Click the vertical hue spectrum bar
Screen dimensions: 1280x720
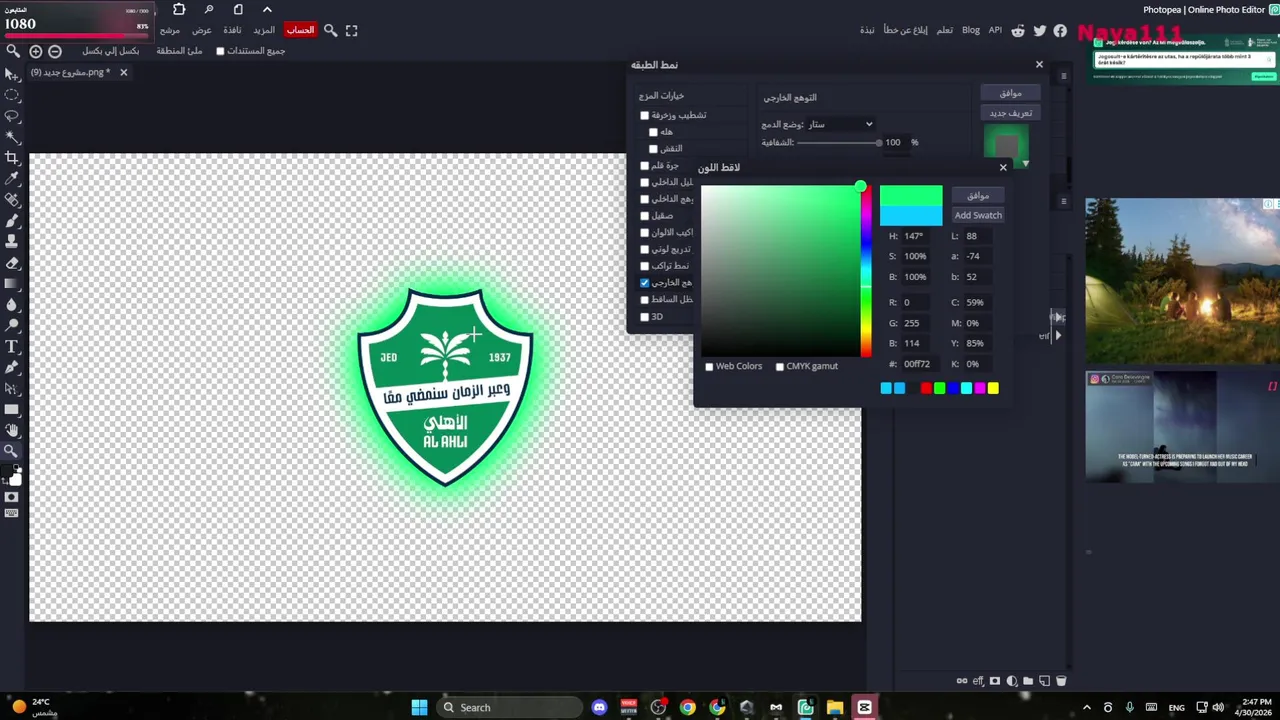click(868, 271)
